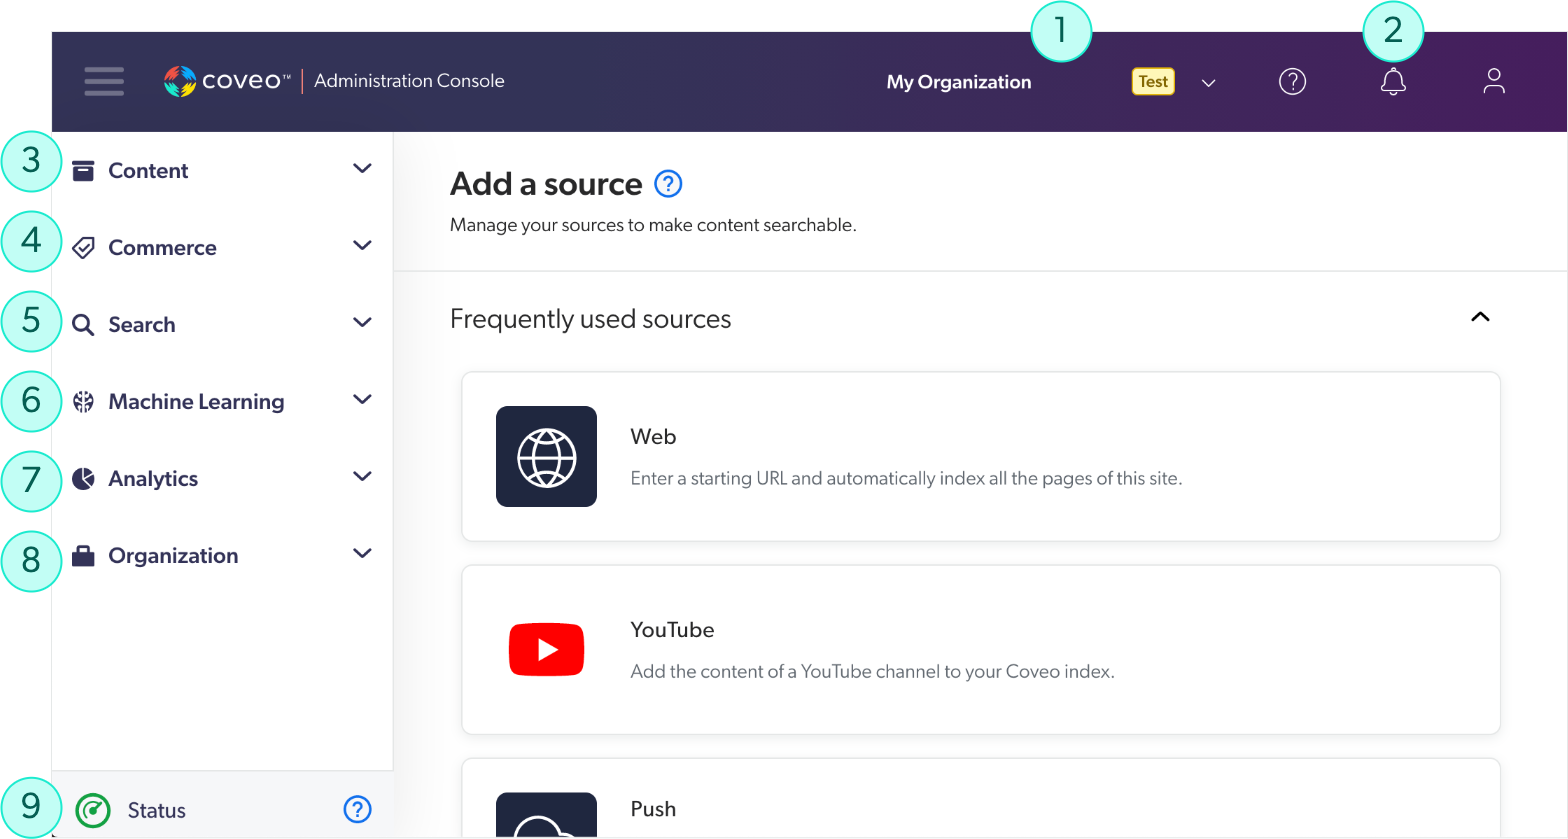
Task: Click the Administration Console title text
Action: [409, 81]
